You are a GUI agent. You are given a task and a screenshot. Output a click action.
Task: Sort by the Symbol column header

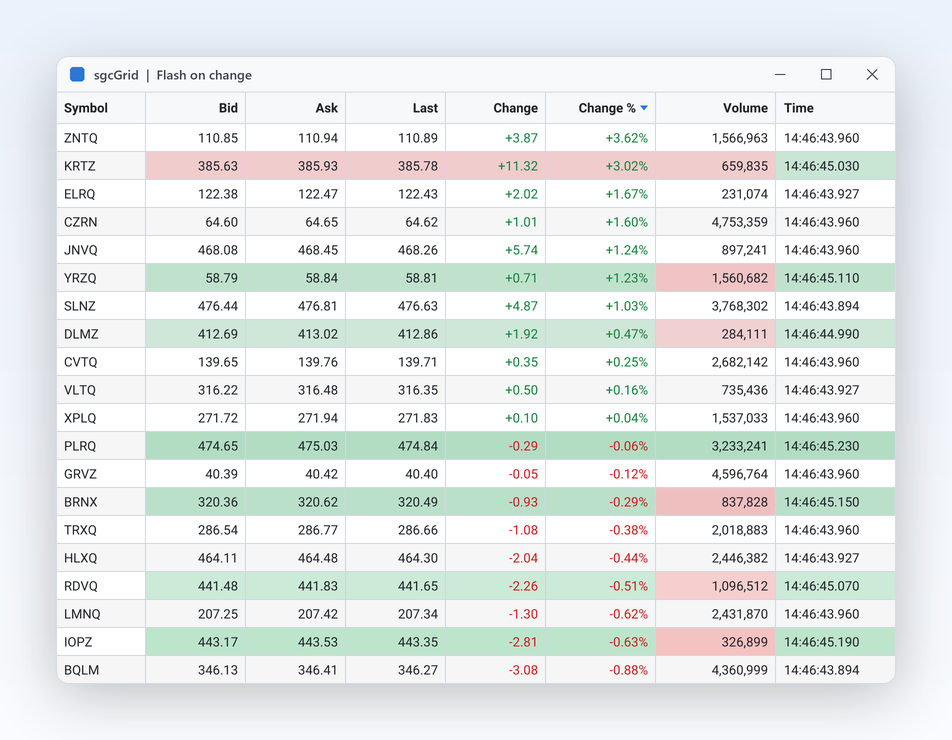[x=101, y=108]
